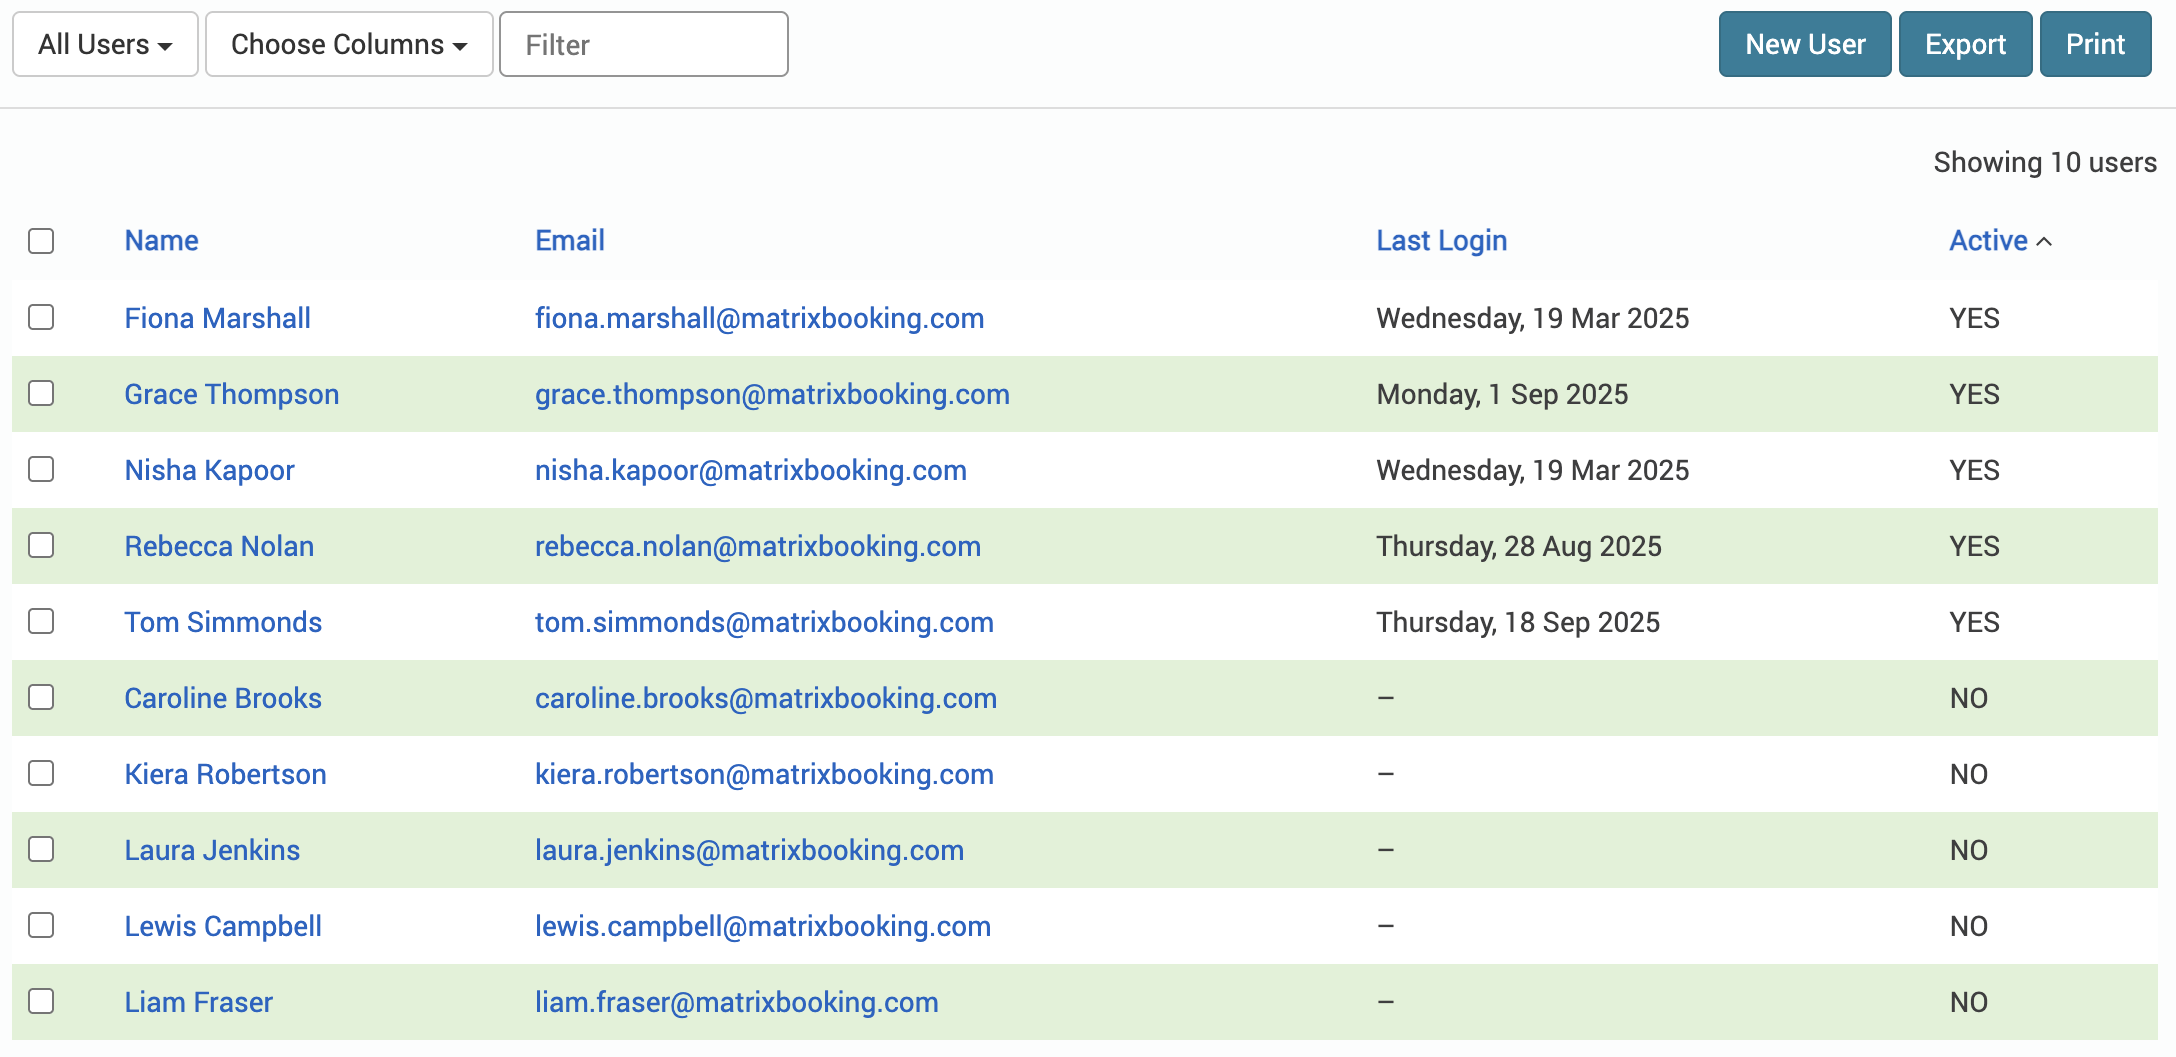Check the row for Tom Simmonds
This screenshot has height=1057, width=2176.
tap(41, 622)
